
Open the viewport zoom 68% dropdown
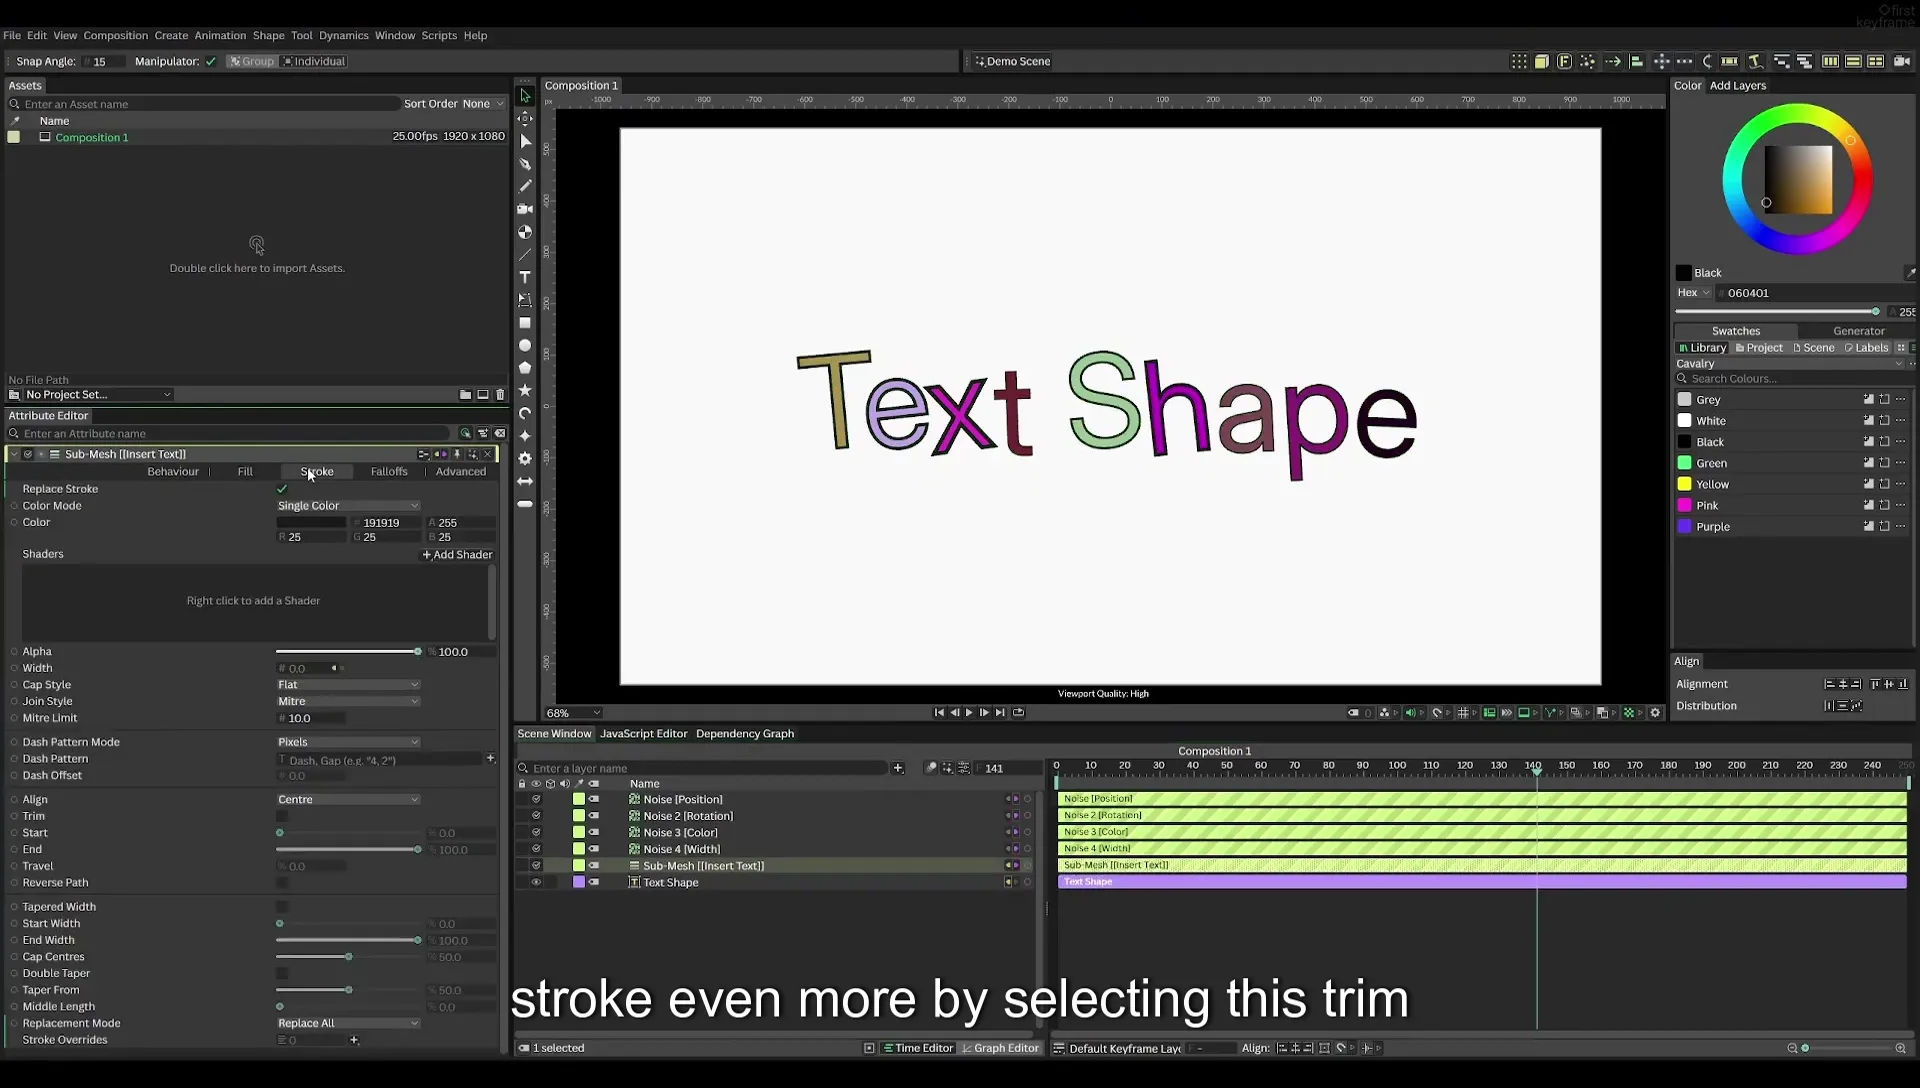[573, 713]
